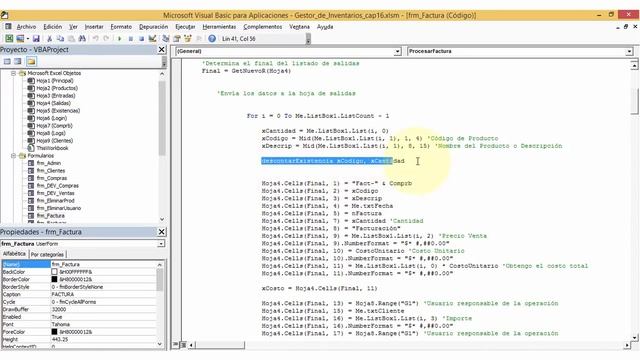
Task: Click the Enabled property value True
Action: pos(103,317)
